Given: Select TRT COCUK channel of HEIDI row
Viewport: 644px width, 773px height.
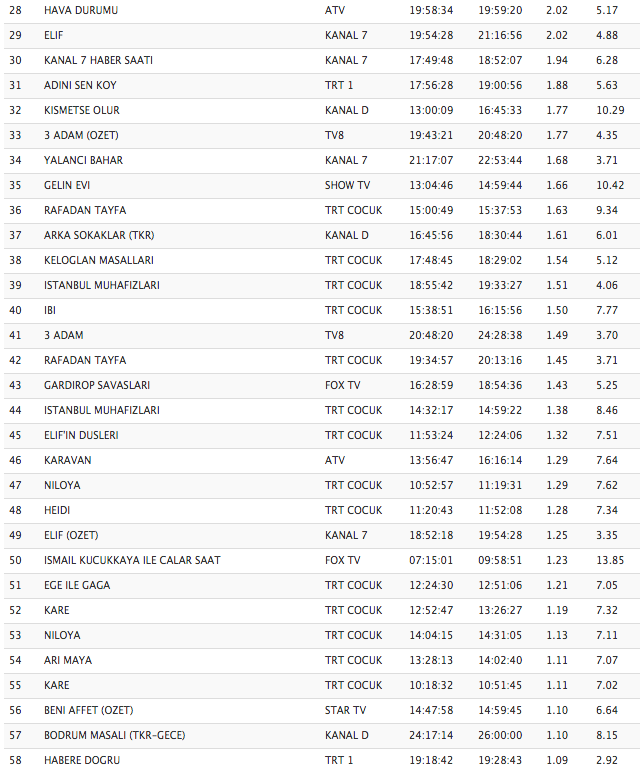Looking at the screenshot, I should 353,510.
